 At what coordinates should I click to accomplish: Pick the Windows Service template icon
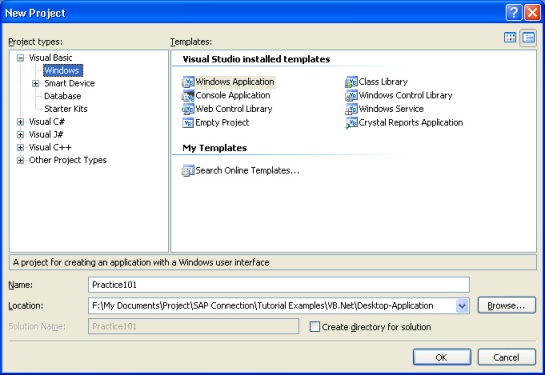click(351, 109)
